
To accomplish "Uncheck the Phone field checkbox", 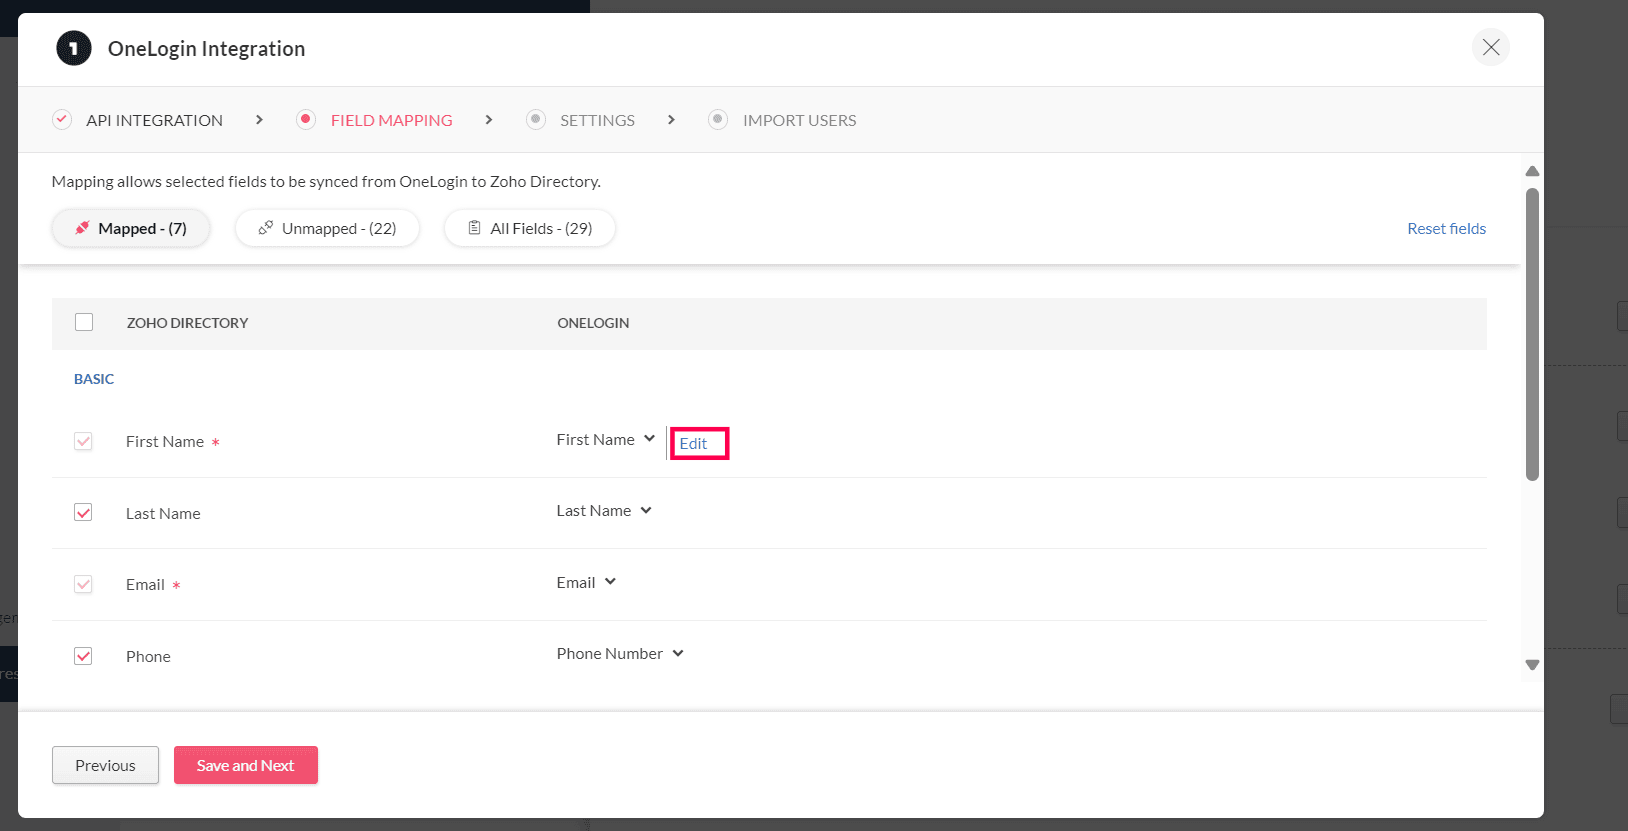I will [83, 656].
